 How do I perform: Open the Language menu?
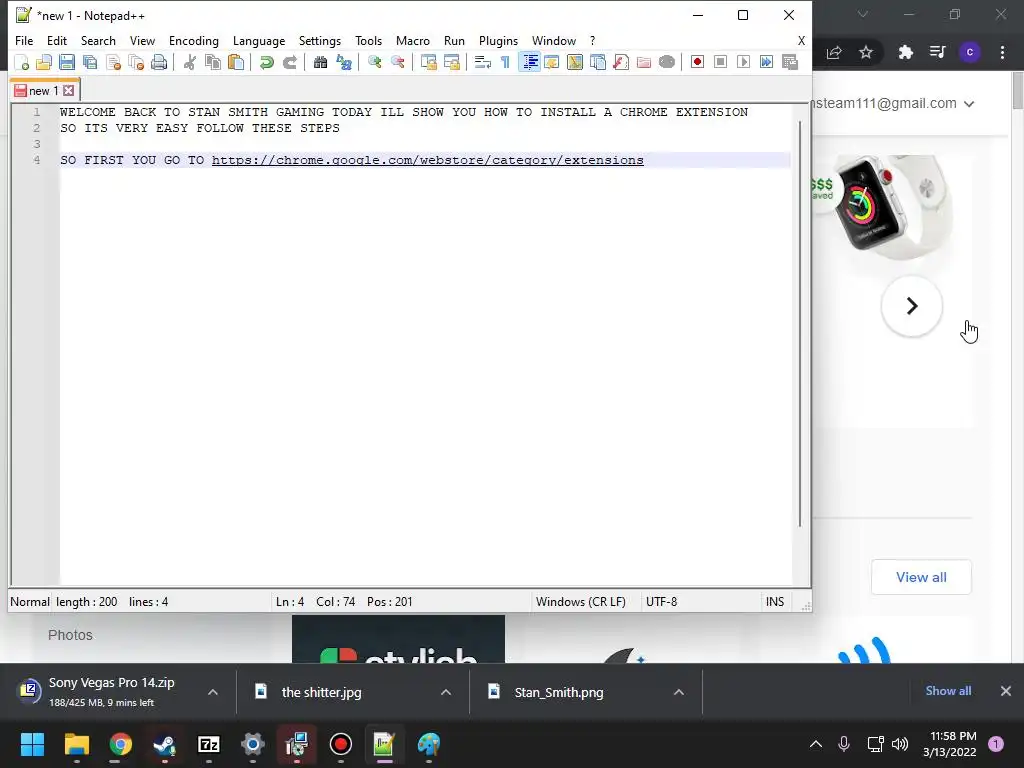click(x=259, y=40)
